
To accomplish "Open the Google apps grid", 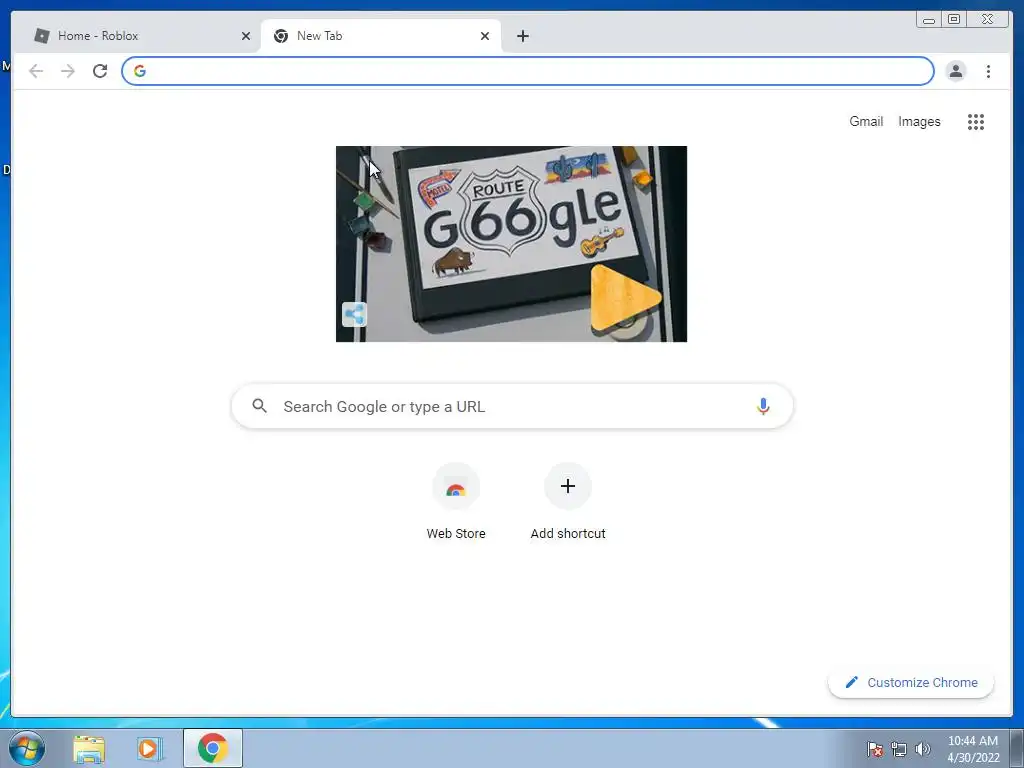I will point(976,121).
